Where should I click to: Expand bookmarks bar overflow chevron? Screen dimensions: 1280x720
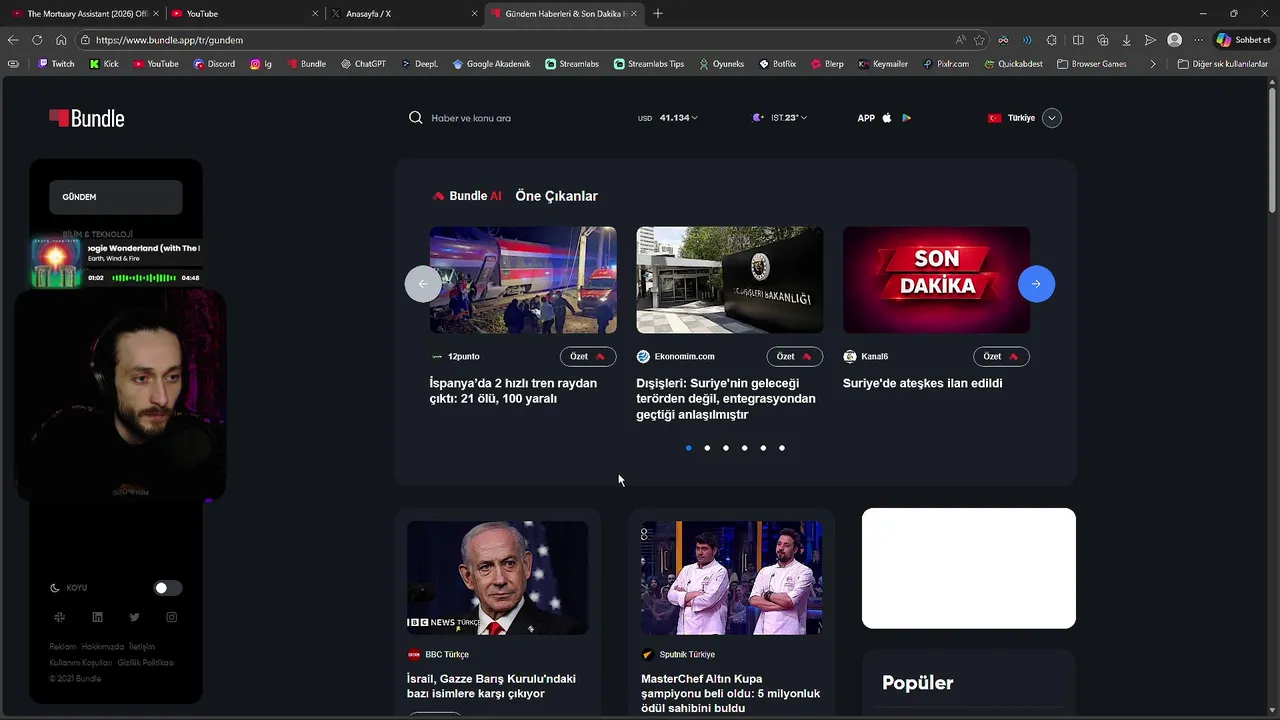click(x=1153, y=64)
